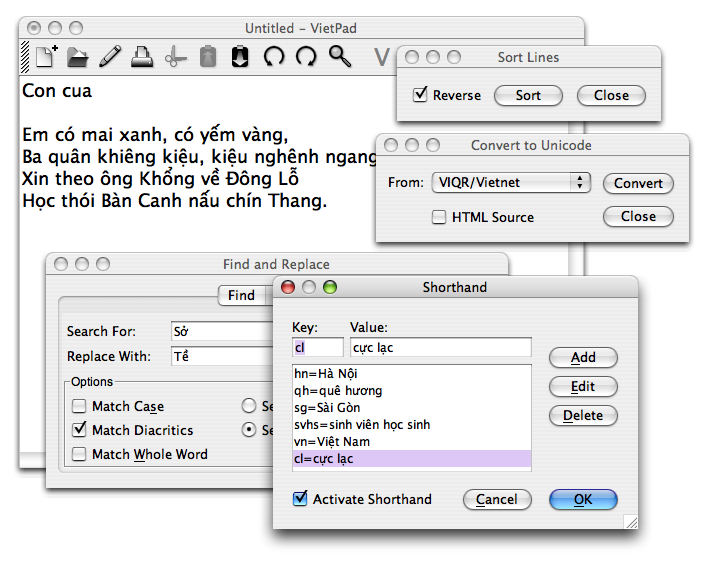Viewport: 706px width, 566px height.
Task: Open a file using the folder icon
Action: pos(78,57)
